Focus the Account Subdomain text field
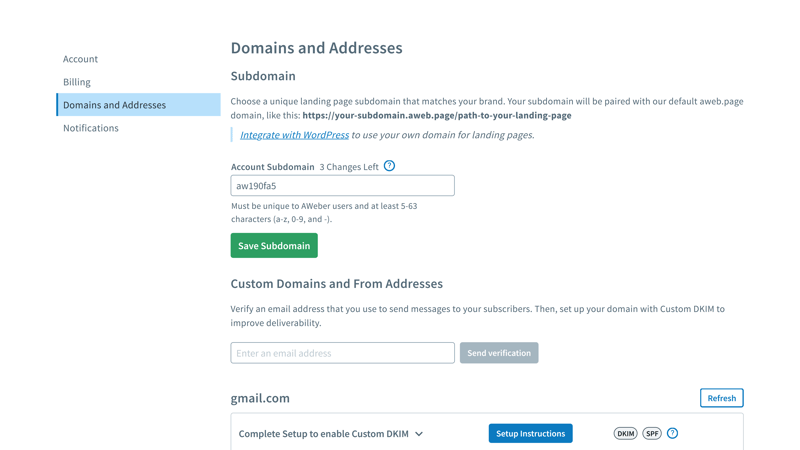 click(x=342, y=186)
